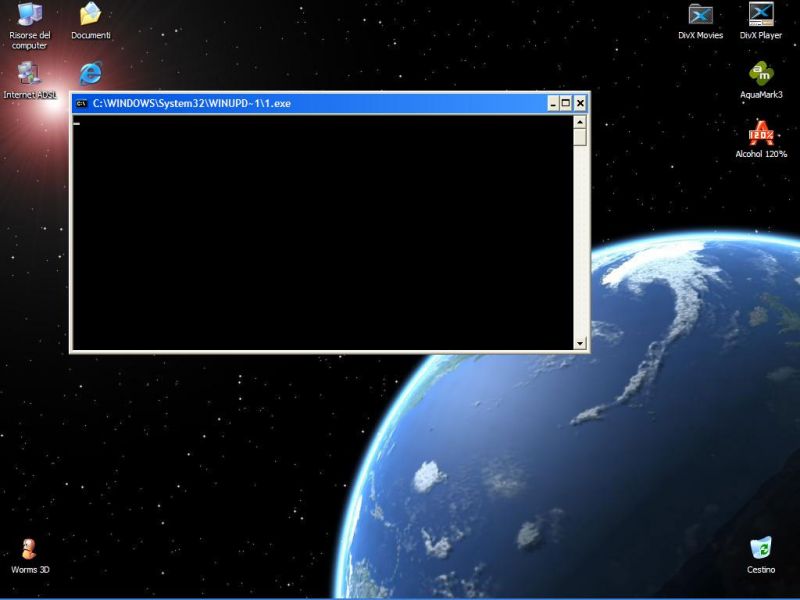
Task: Select the Internet ADSL connection icon
Action: click(x=30, y=80)
